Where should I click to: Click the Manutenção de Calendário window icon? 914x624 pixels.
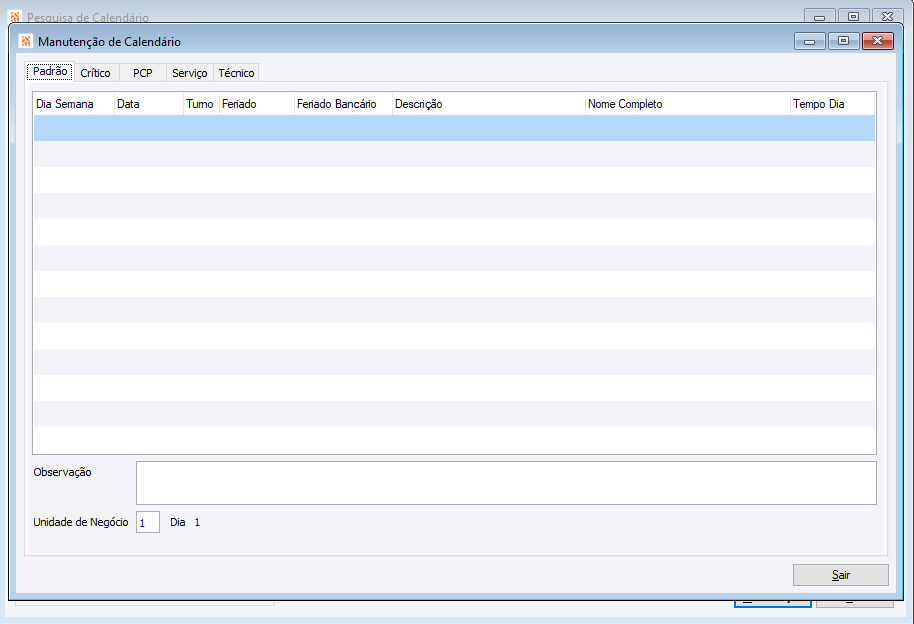(x=26, y=41)
